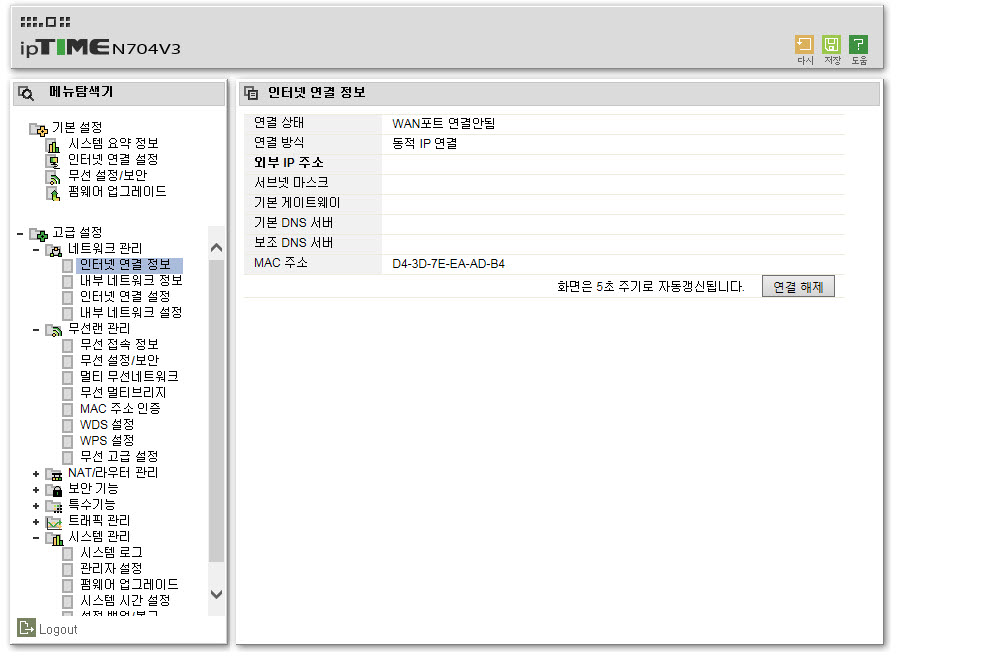The height and width of the screenshot is (657, 994).
Task: Collapse the 시스템 관리 branch
Action: [36, 538]
